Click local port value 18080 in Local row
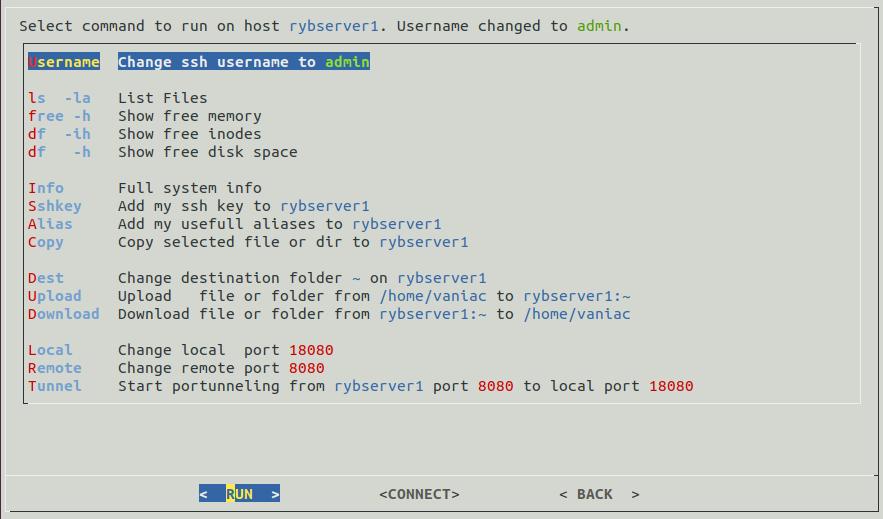The width and height of the screenshot is (883, 519). pyautogui.click(x=311, y=350)
